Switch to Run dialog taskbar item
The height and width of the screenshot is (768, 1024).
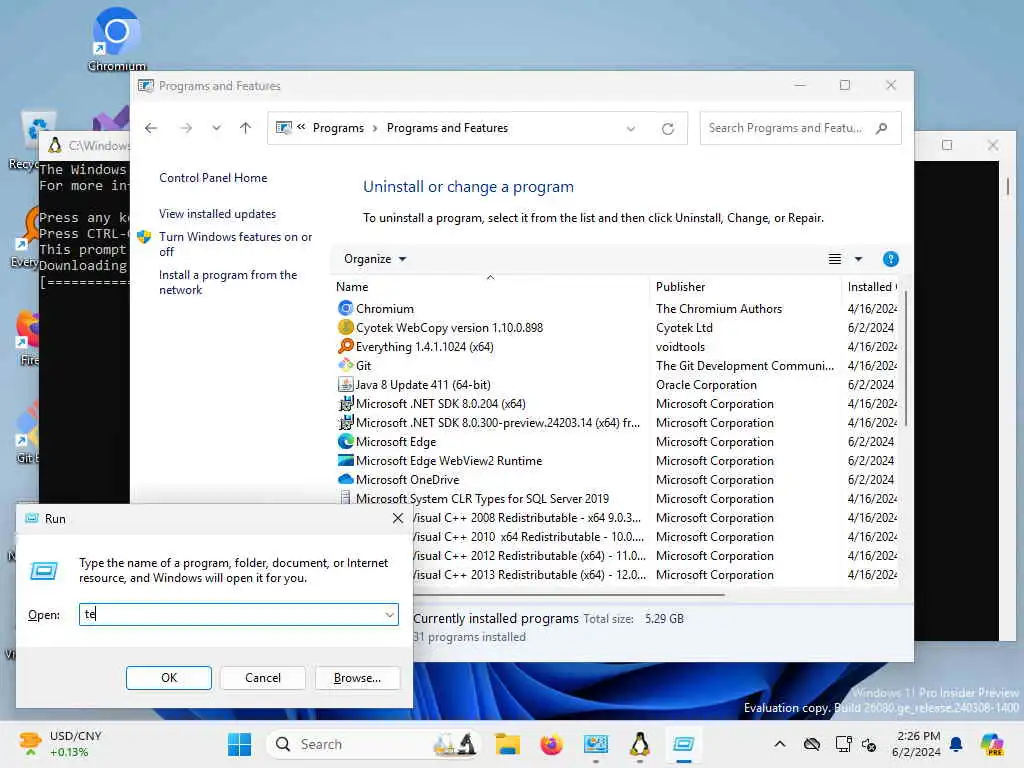click(684, 744)
